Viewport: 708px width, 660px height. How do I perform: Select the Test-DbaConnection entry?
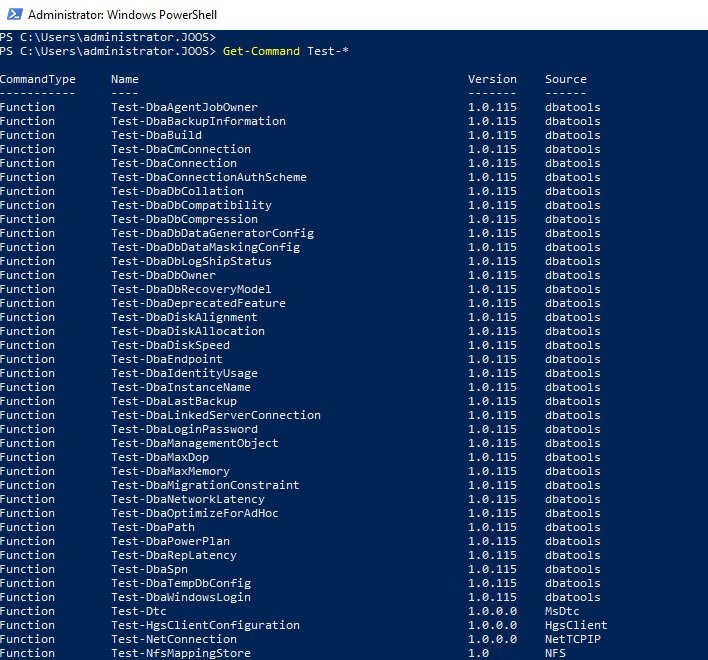[174, 163]
